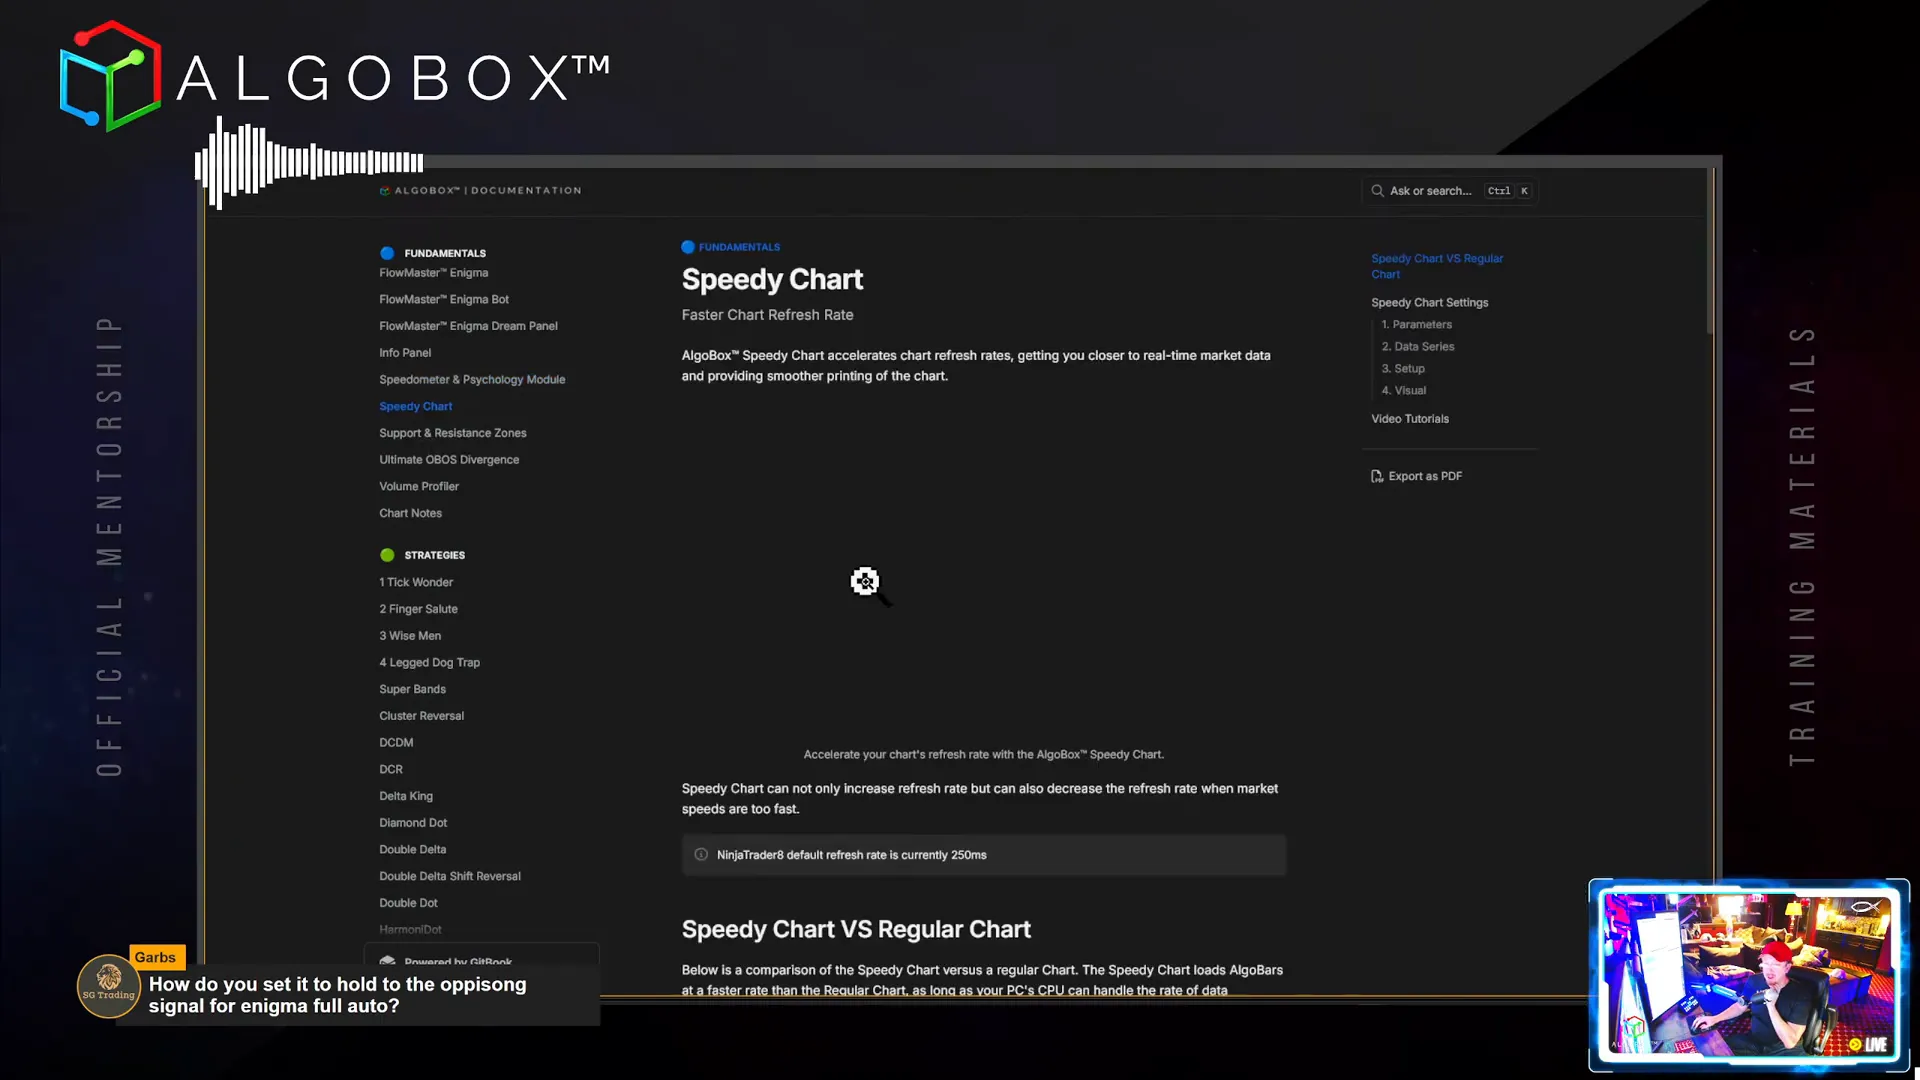Click the FUNDAMENTALS sidebar section header
1920x1080 pixels.
[x=445, y=254]
